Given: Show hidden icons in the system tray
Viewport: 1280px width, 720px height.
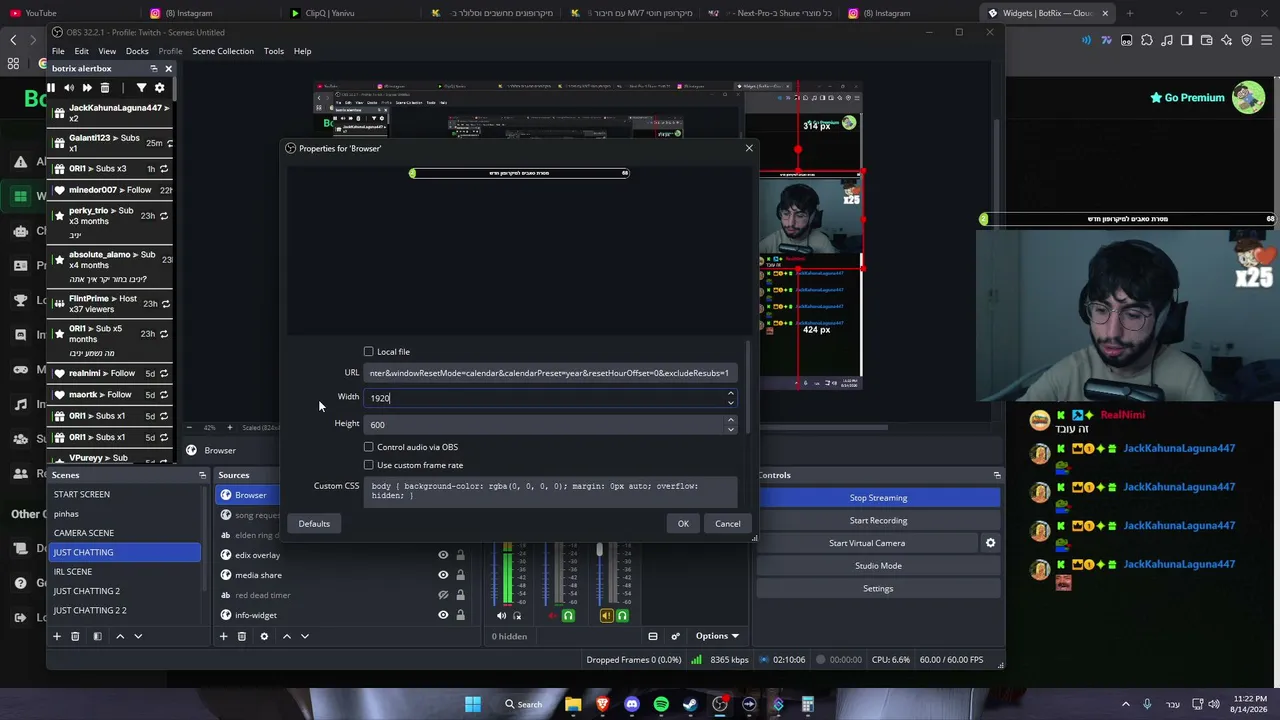Looking at the screenshot, I should pyautogui.click(x=1125, y=704).
